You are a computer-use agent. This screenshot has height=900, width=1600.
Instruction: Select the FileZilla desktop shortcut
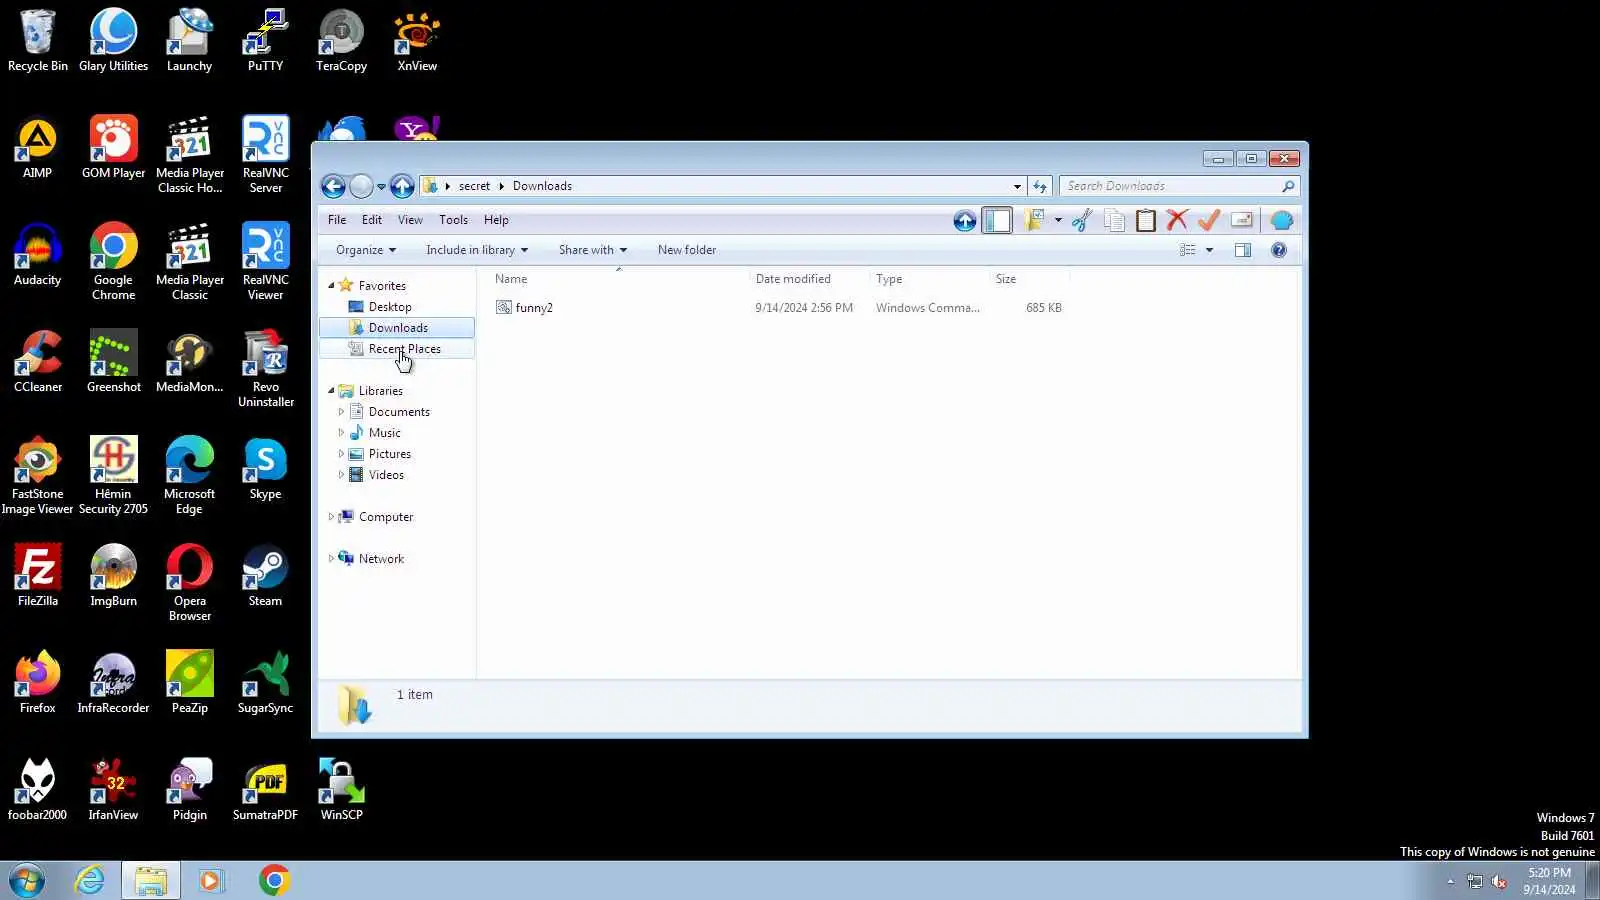point(38,577)
